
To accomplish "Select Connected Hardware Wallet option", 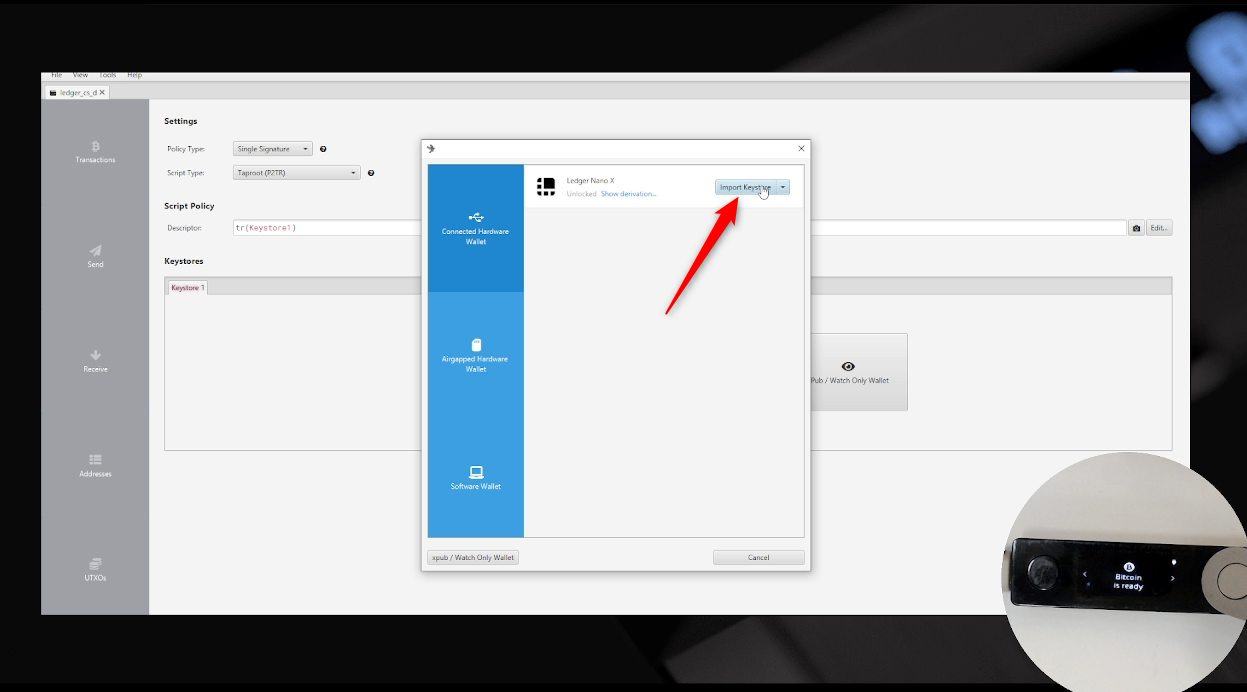I will coord(476,228).
